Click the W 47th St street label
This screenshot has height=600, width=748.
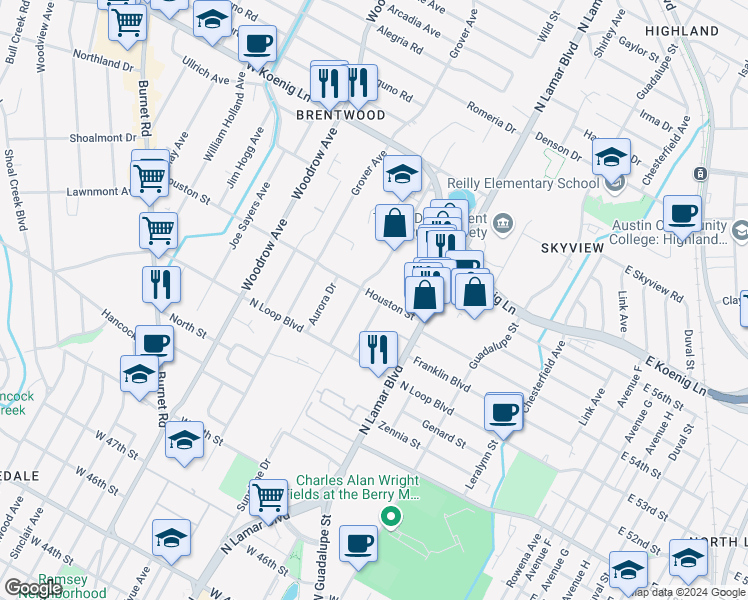pyautogui.click(x=116, y=445)
